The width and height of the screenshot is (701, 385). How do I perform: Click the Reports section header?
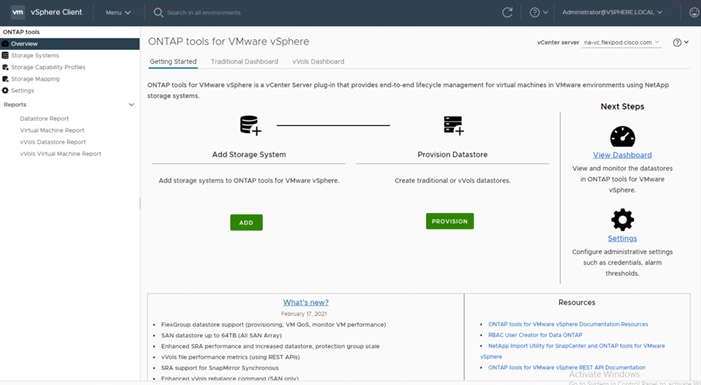[x=15, y=105]
